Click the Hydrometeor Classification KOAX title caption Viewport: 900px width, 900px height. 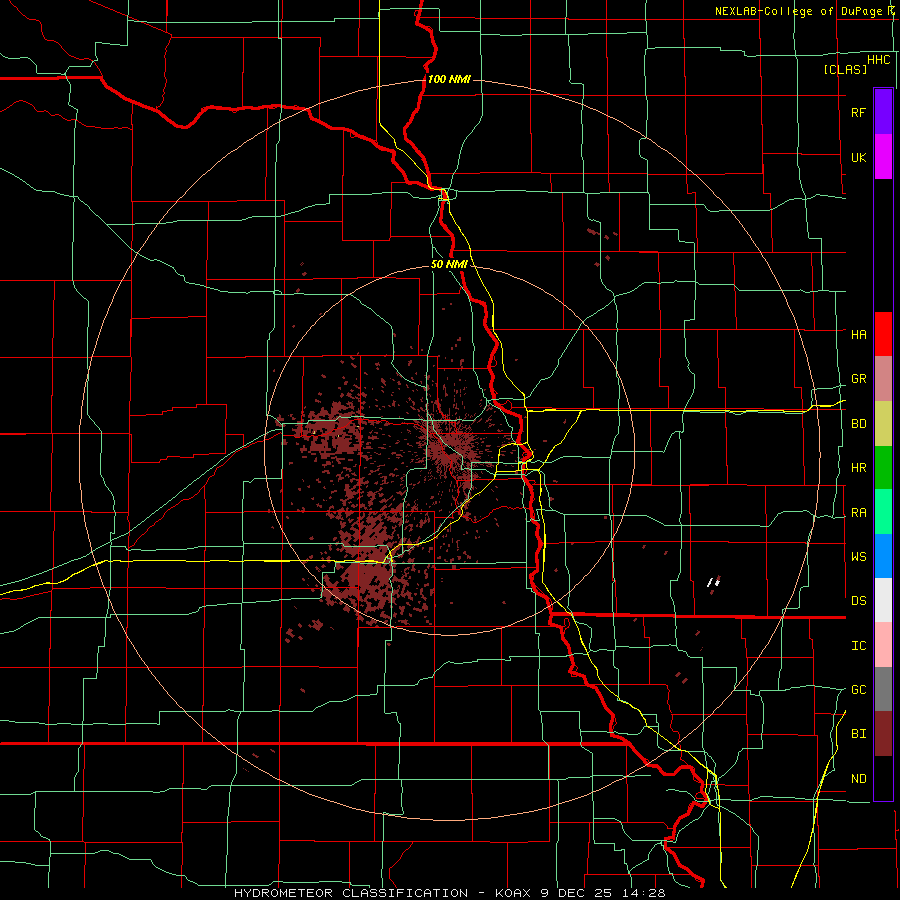click(x=449, y=893)
